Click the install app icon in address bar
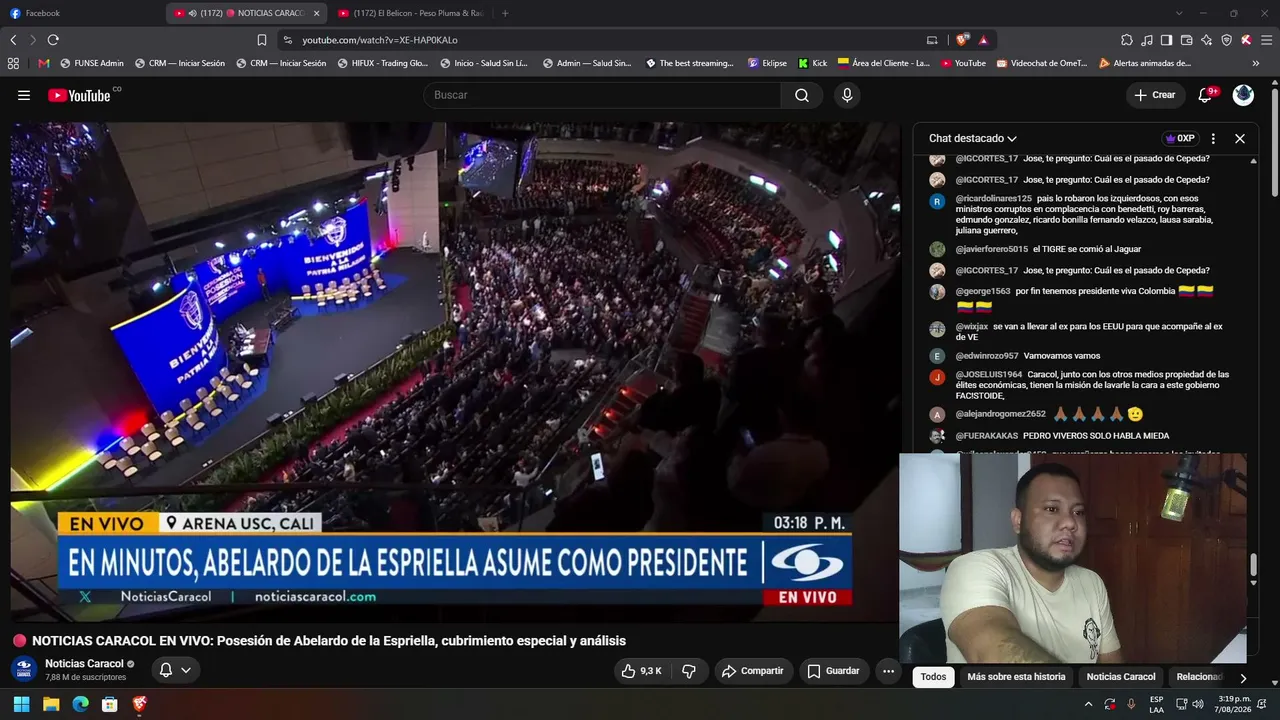 pos(932,40)
